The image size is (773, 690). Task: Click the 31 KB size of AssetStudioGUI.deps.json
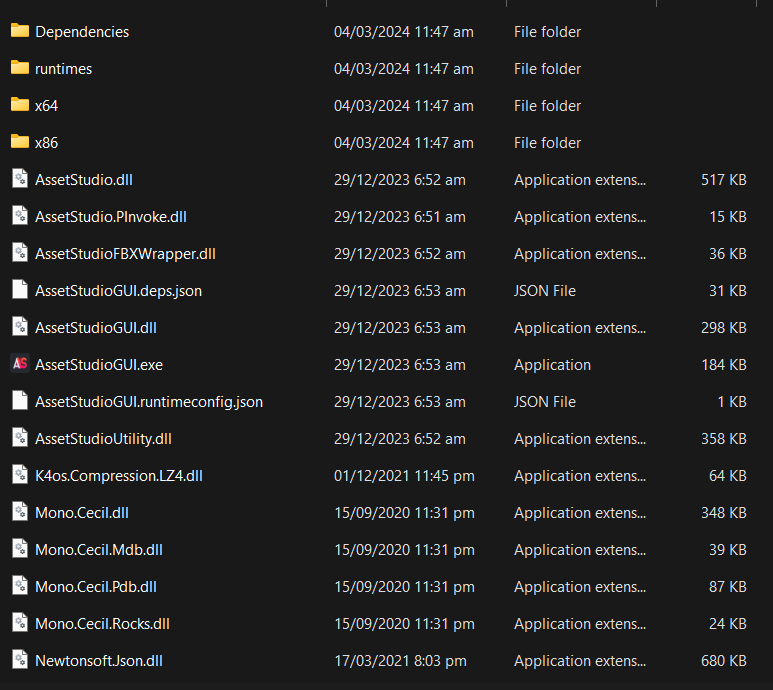728,291
